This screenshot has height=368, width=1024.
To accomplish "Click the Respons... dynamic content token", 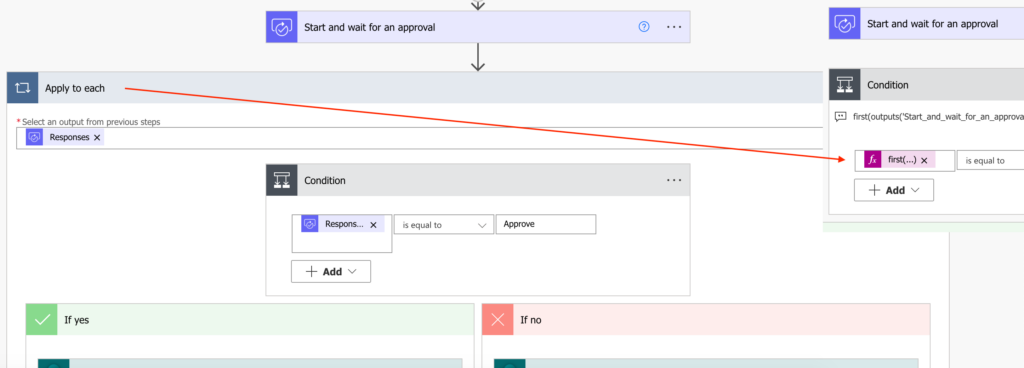I will pyautogui.click(x=342, y=224).
